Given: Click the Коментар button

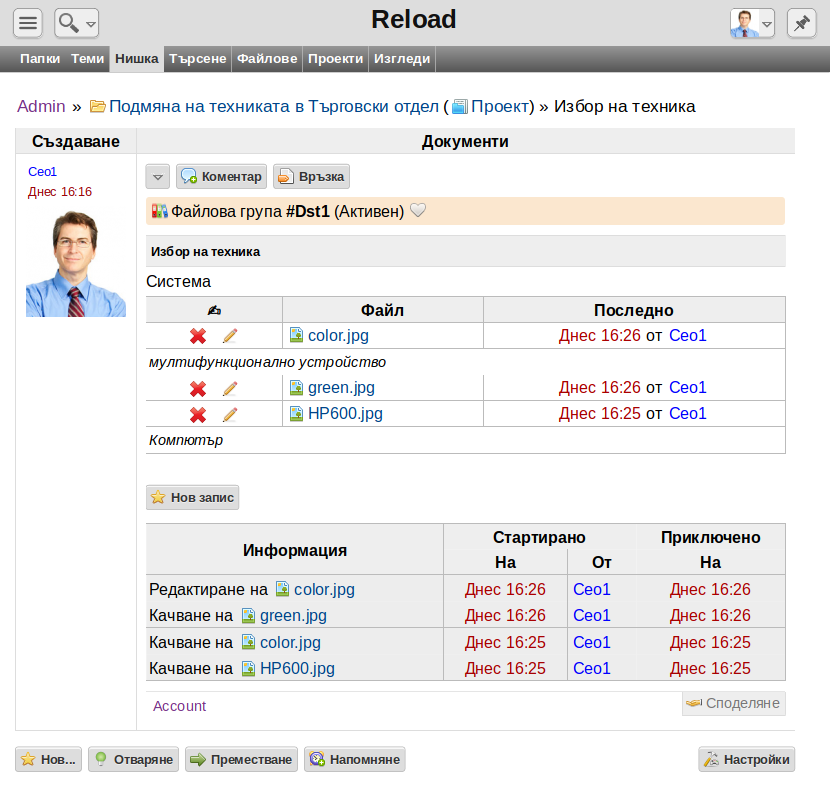Looking at the screenshot, I should click(221, 177).
